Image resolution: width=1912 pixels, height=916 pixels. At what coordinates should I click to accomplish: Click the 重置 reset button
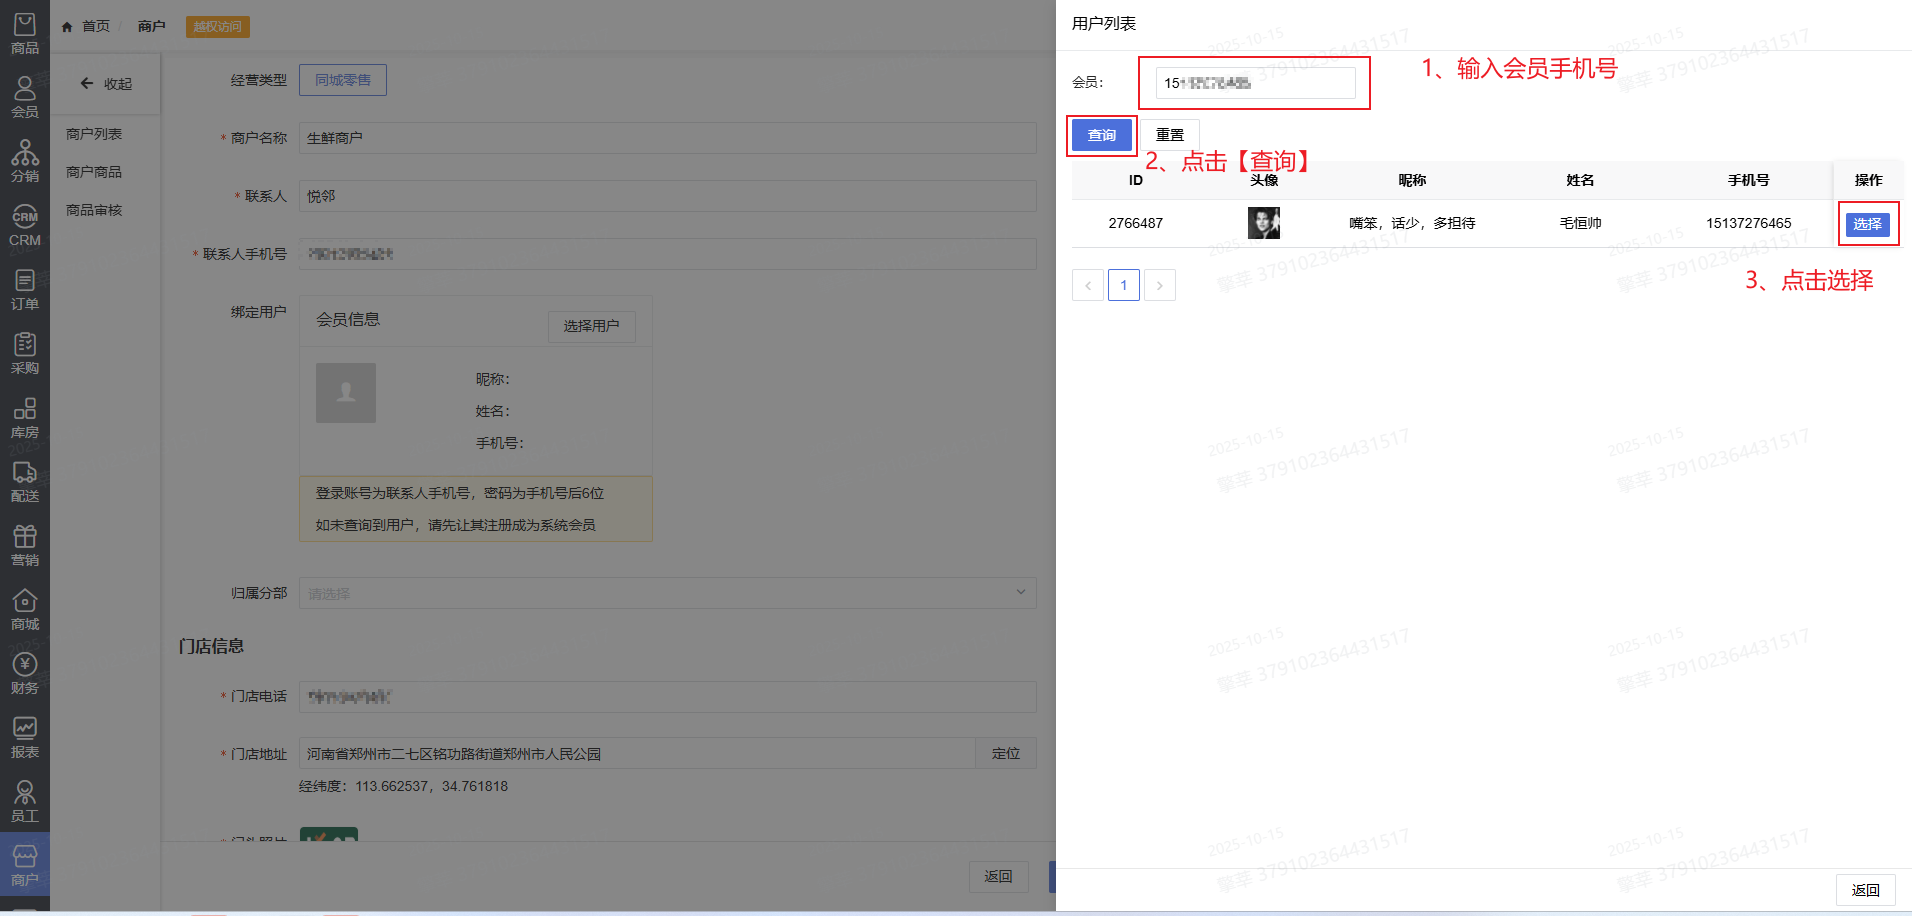coord(1170,135)
